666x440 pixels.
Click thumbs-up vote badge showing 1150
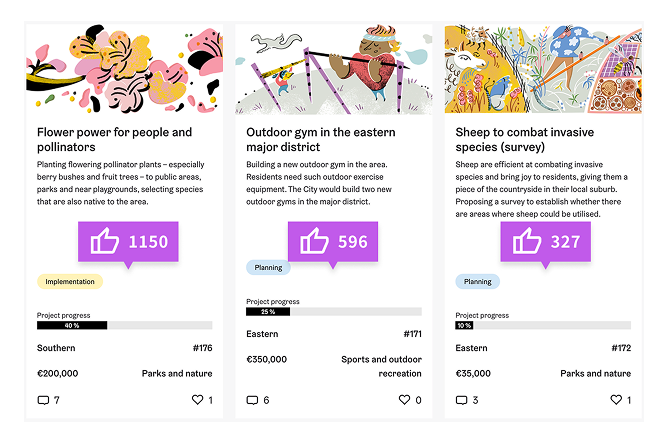coord(128,241)
